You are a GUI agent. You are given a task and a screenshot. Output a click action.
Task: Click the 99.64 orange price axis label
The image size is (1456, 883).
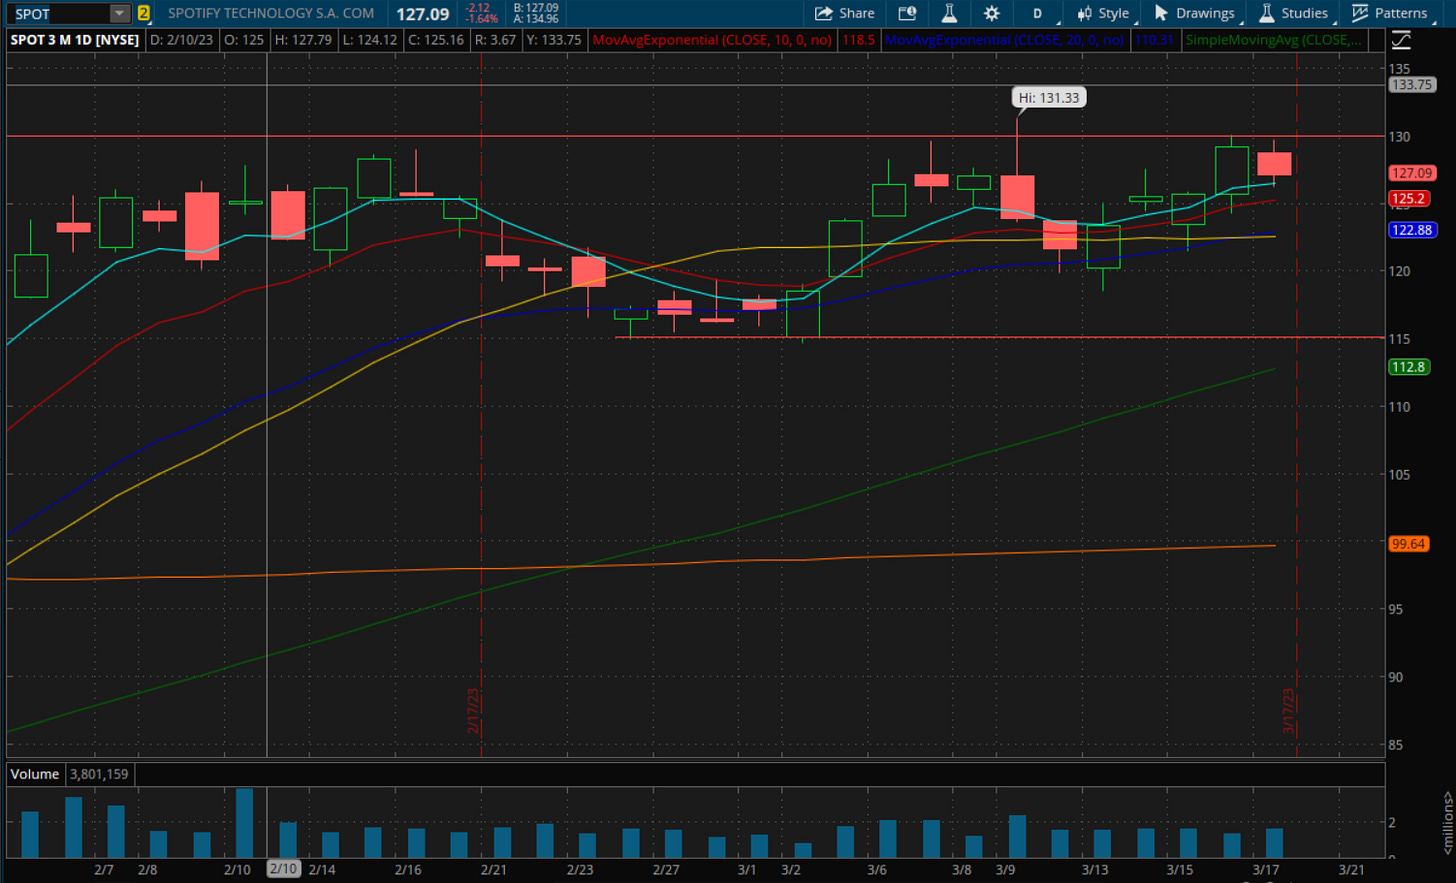(1408, 544)
